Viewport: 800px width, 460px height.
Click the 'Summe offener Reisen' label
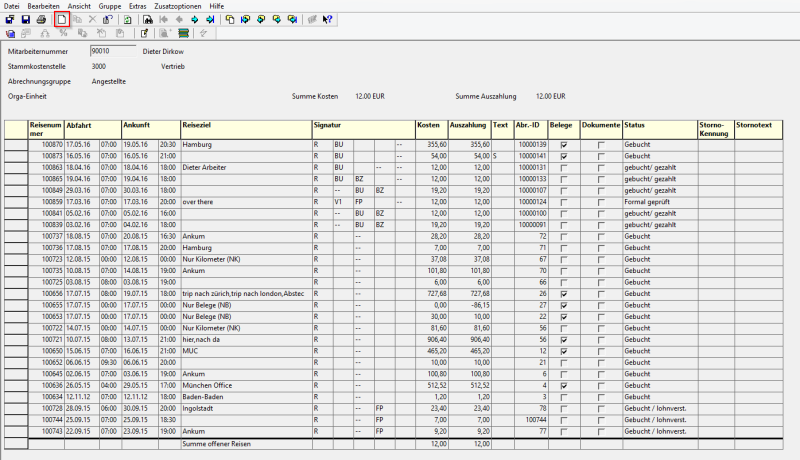(x=216, y=444)
